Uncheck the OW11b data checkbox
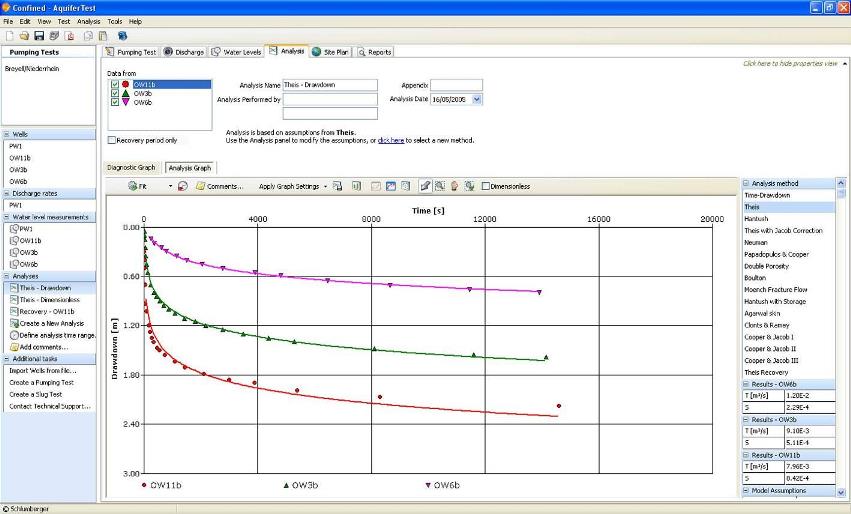 [x=115, y=84]
